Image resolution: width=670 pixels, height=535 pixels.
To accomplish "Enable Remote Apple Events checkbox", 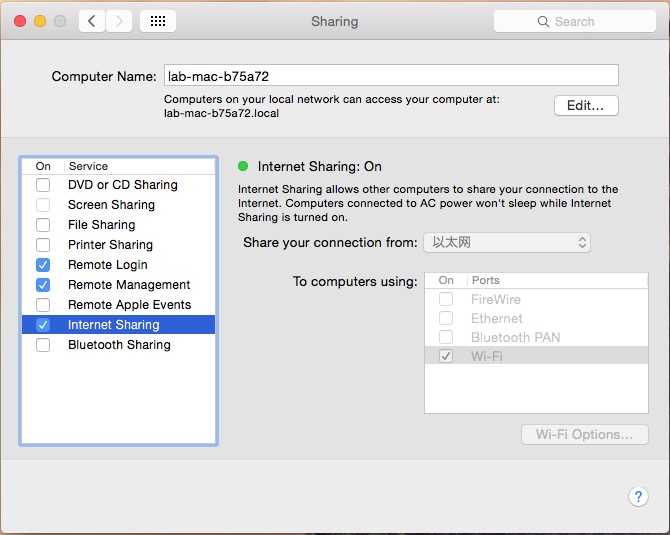I will pos(43,305).
